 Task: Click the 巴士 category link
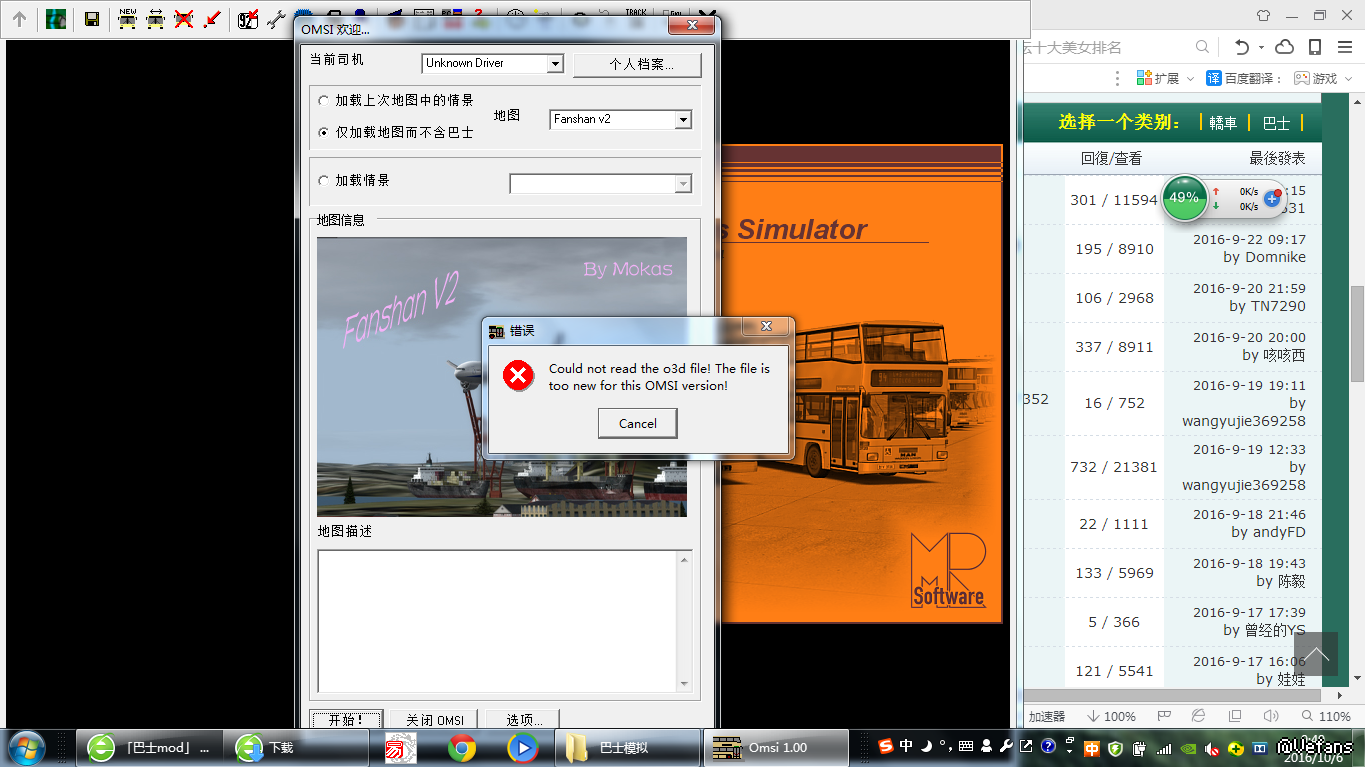click(x=1276, y=123)
